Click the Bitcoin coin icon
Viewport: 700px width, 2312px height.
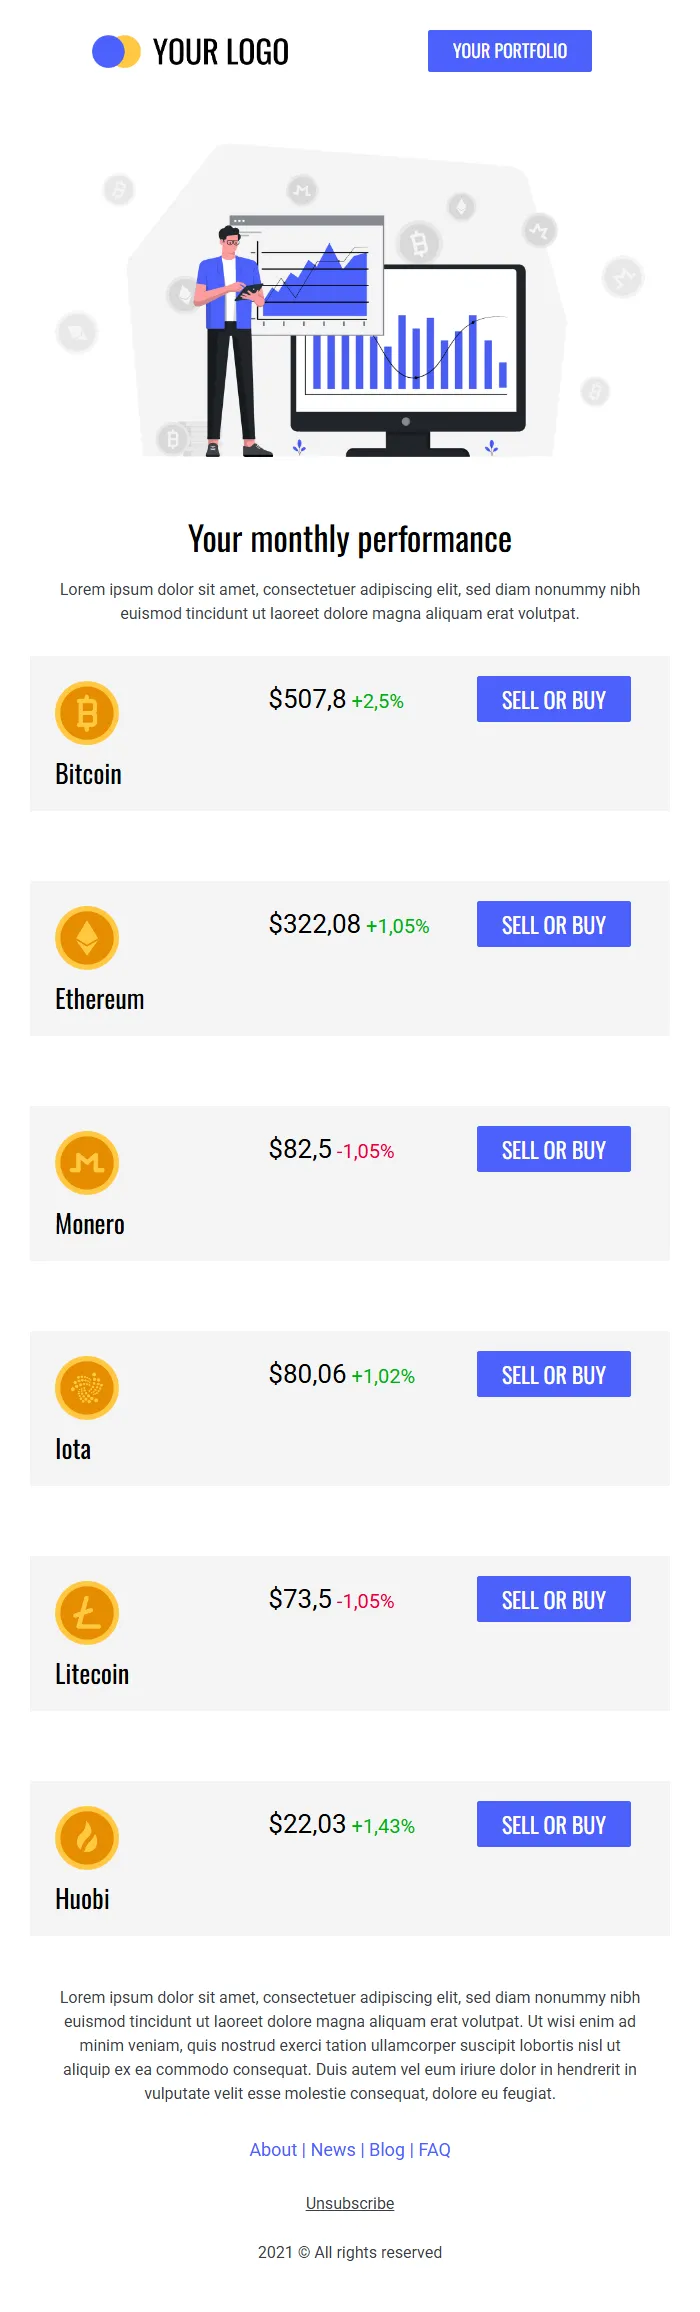tap(87, 713)
